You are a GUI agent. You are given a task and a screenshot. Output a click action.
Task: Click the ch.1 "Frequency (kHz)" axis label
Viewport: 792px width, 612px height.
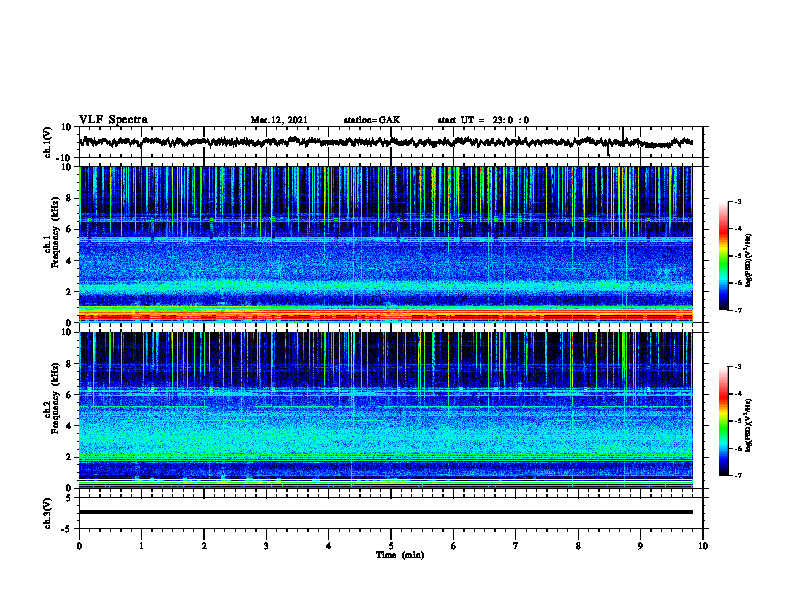pos(54,232)
